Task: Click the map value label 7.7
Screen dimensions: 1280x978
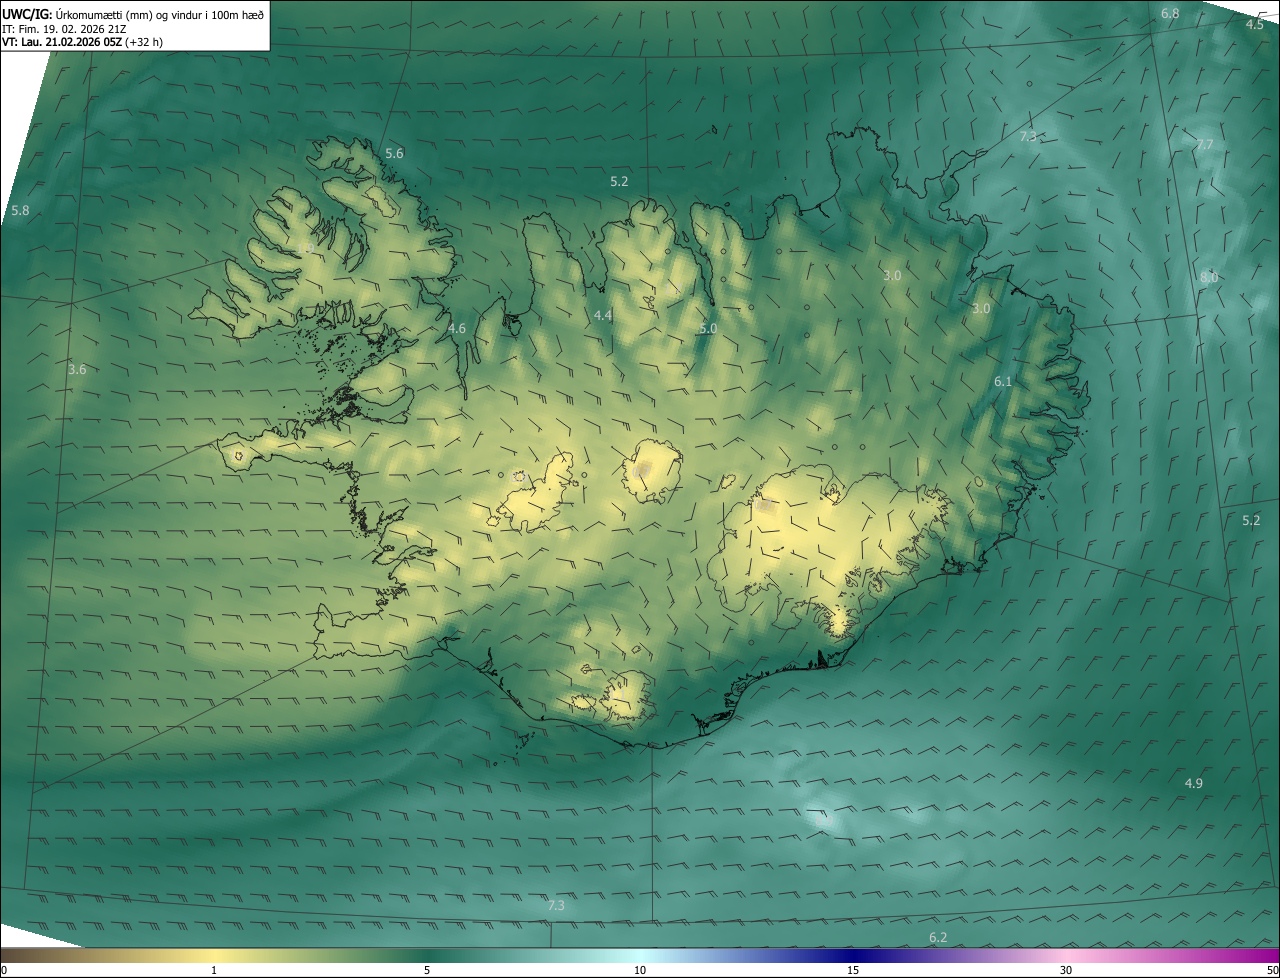Action: (x=1205, y=145)
